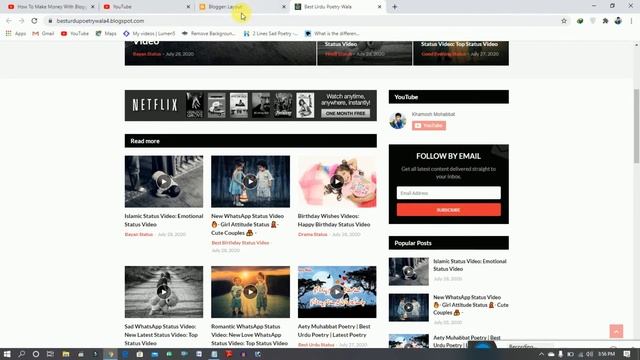Play the Islamic Status Video thumbnail
Viewport: 640px width, 360px height.
click(x=164, y=181)
